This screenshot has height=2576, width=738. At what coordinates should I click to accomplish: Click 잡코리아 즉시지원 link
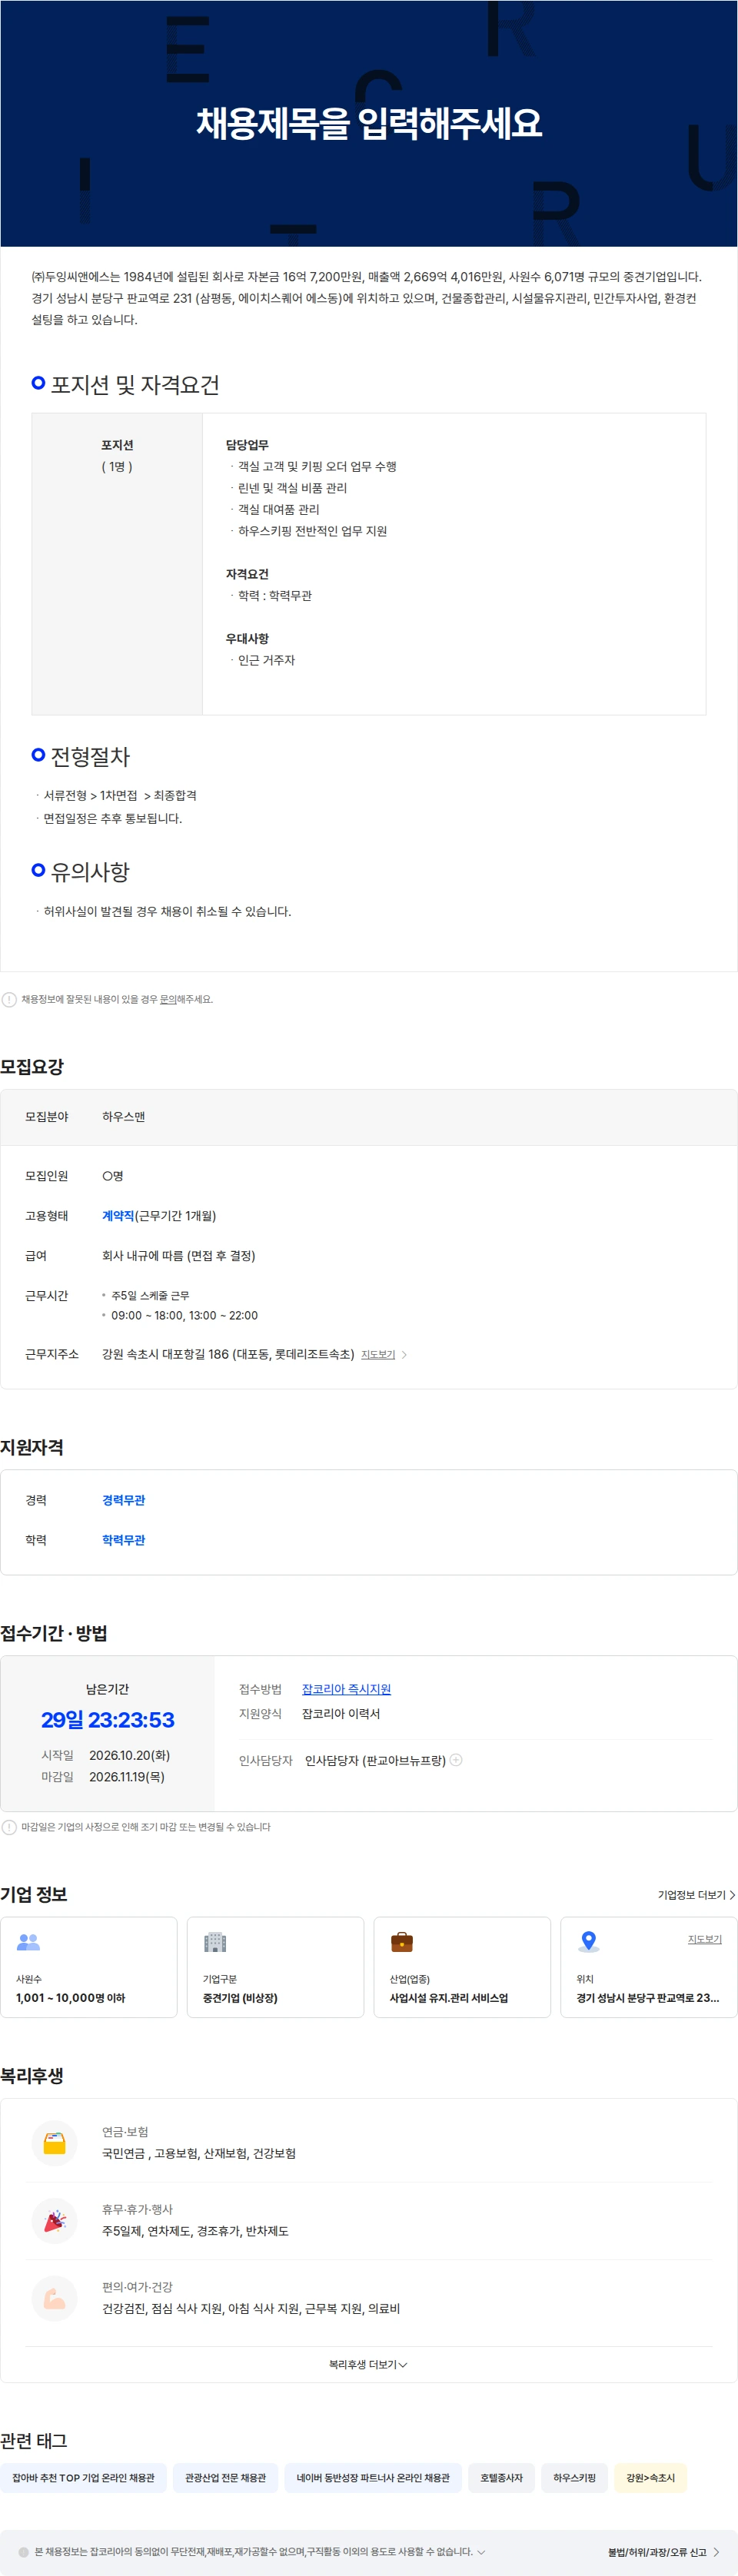(346, 1689)
